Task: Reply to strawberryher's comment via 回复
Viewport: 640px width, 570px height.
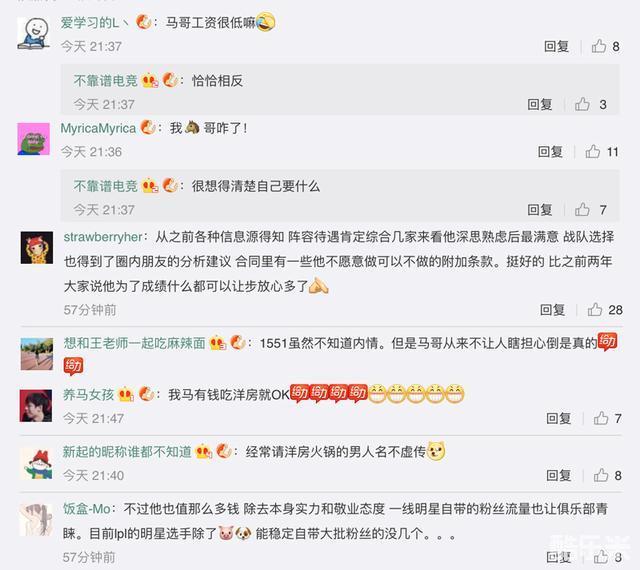Action: pyautogui.click(x=552, y=310)
